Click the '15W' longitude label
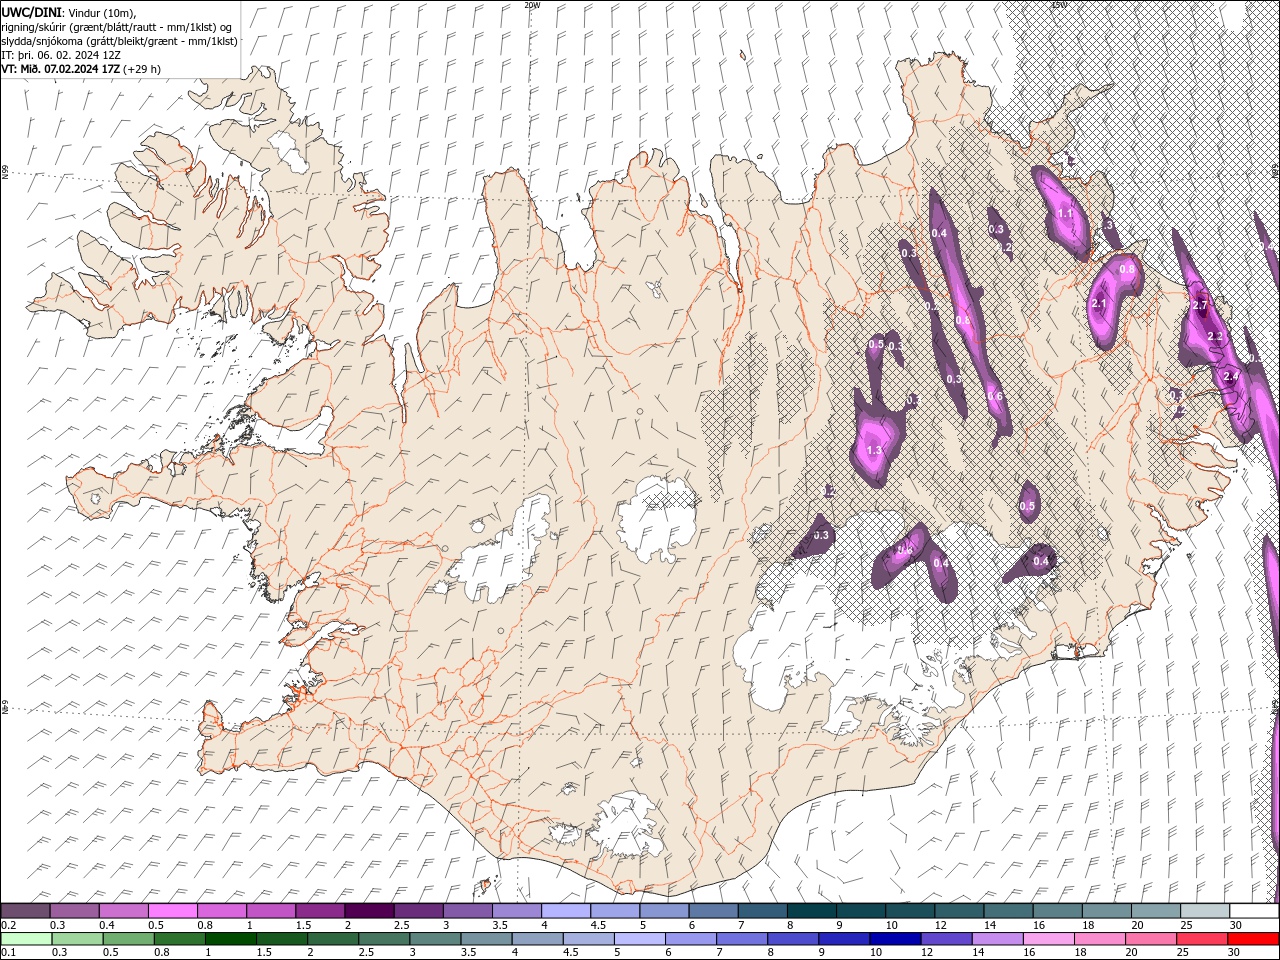This screenshot has width=1280, height=960. pyautogui.click(x=1059, y=5)
